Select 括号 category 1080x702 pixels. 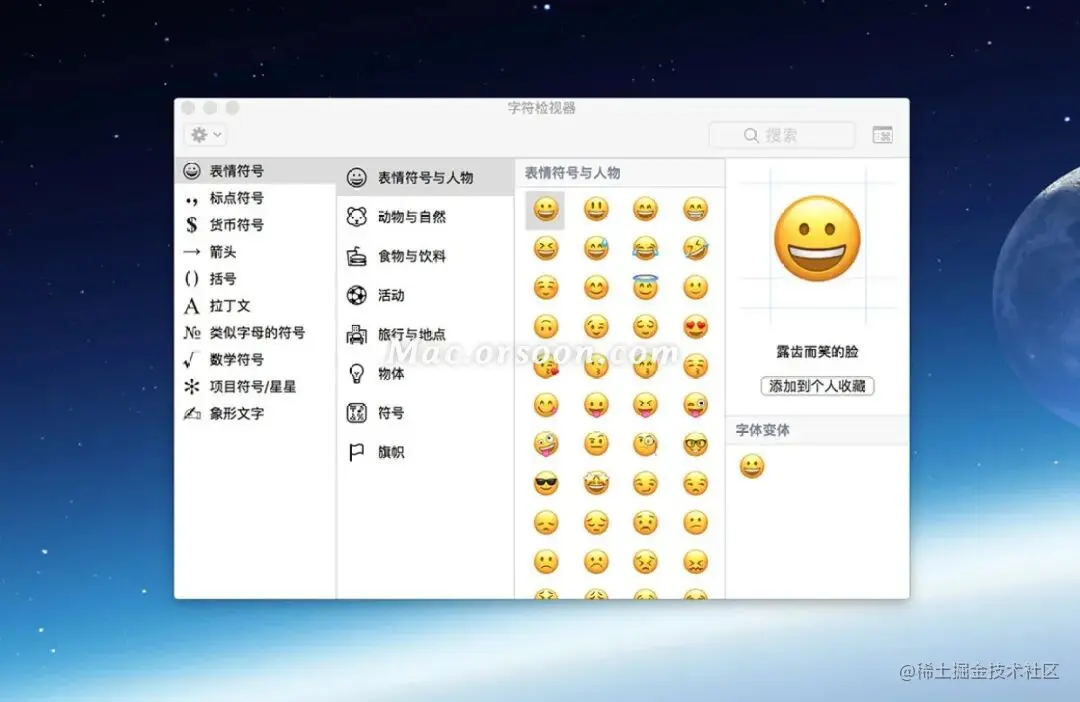coord(255,279)
